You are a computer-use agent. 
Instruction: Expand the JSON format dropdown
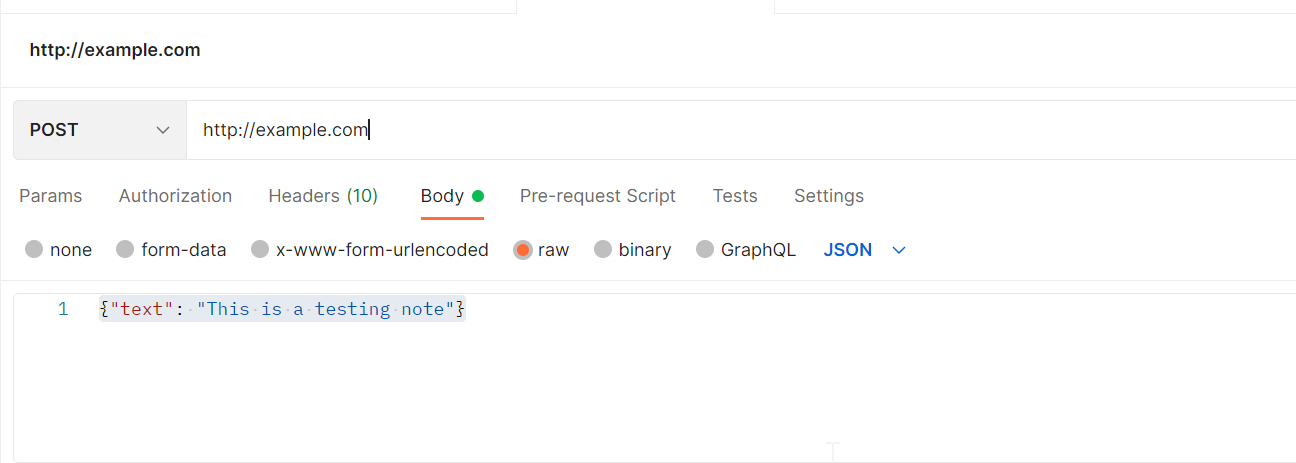(x=864, y=250)
